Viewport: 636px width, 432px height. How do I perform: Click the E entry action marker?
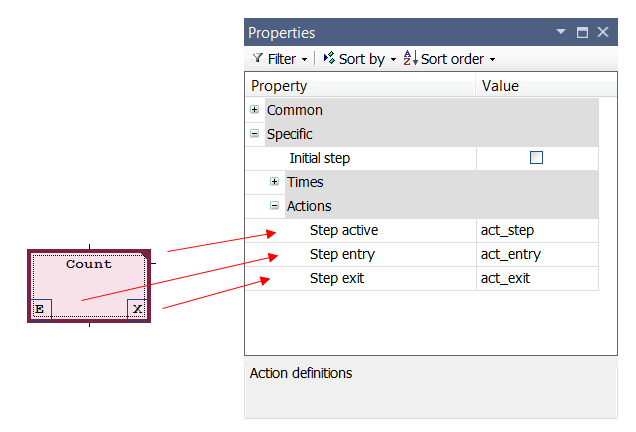pyautogui.click(x=41, y=309)
